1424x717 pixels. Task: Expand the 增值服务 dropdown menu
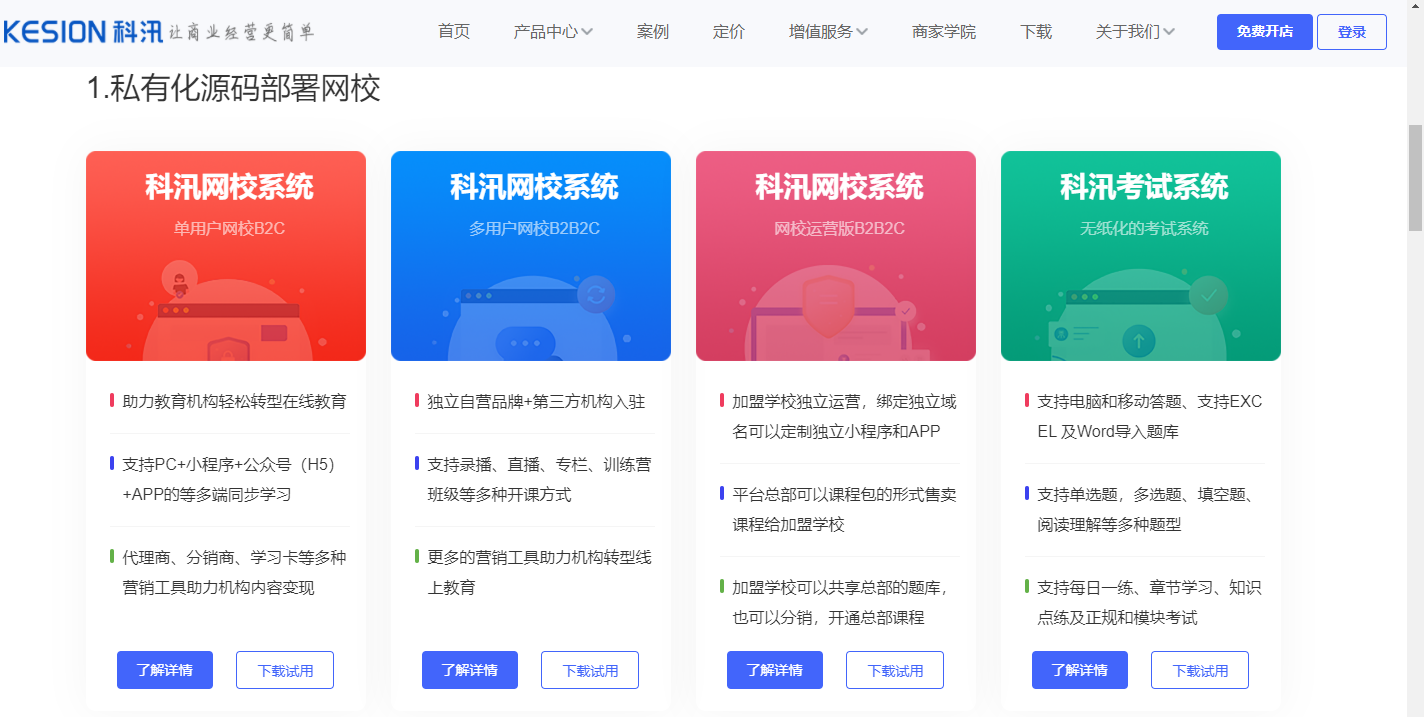tap(828, 32)
